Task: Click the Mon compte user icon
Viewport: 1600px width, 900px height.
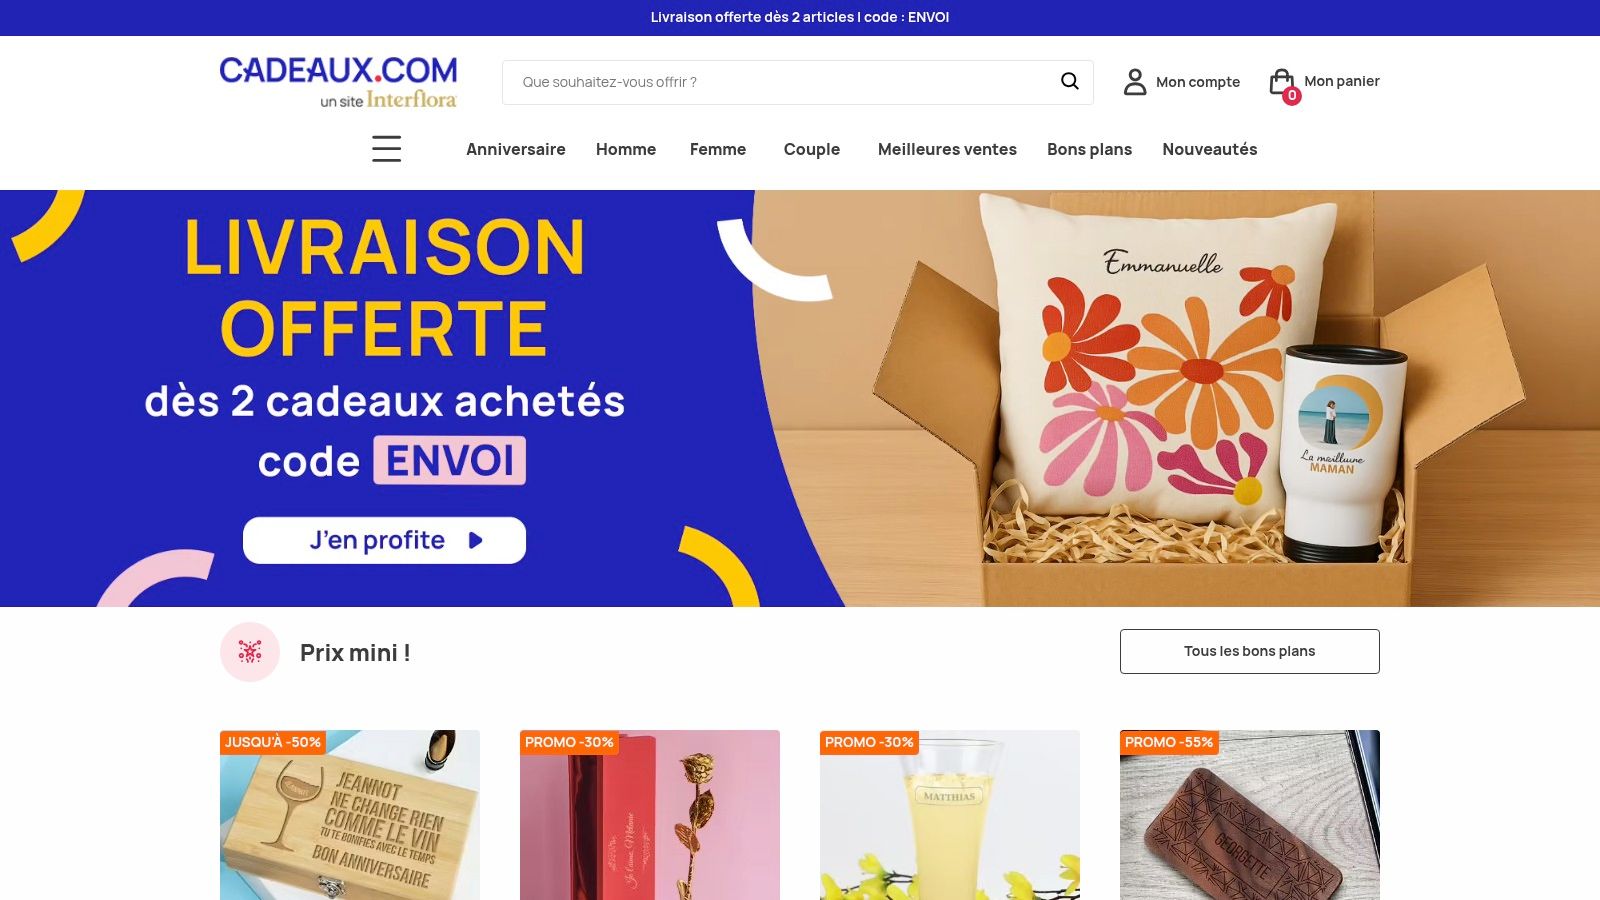Action: tap(1135, 82)
